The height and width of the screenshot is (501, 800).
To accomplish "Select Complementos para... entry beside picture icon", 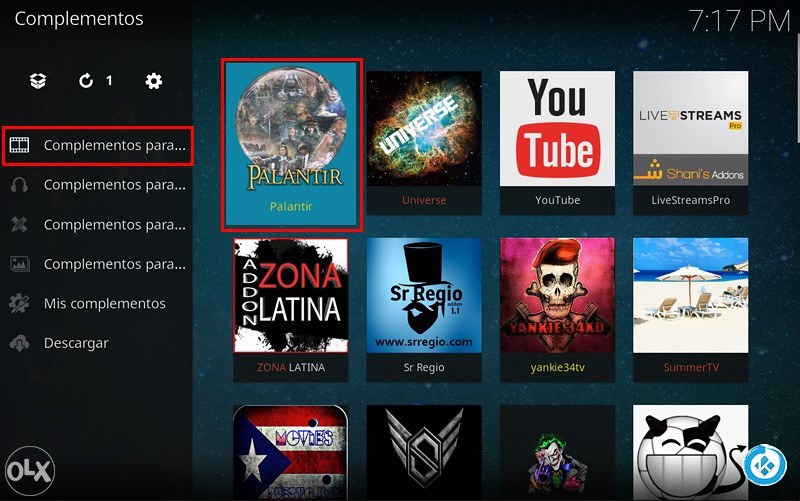I will 98,264.
